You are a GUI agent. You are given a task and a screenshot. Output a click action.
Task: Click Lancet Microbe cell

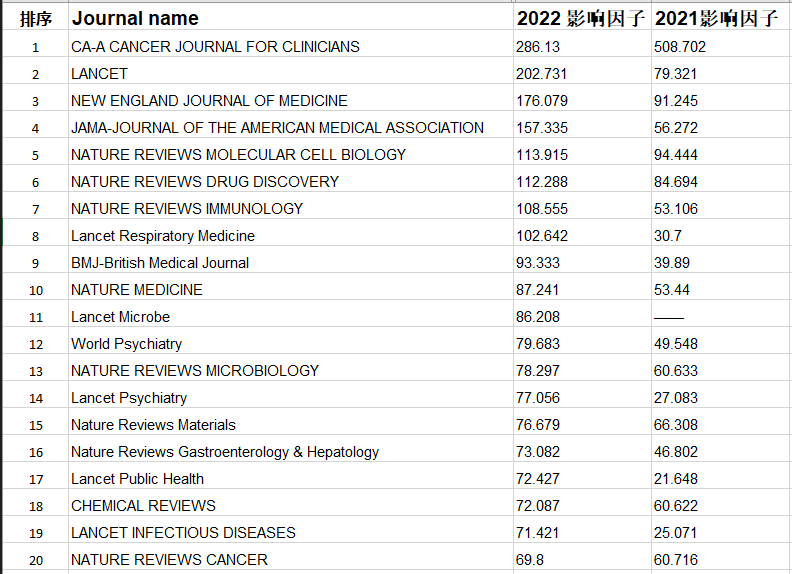[x=290, y=313]
